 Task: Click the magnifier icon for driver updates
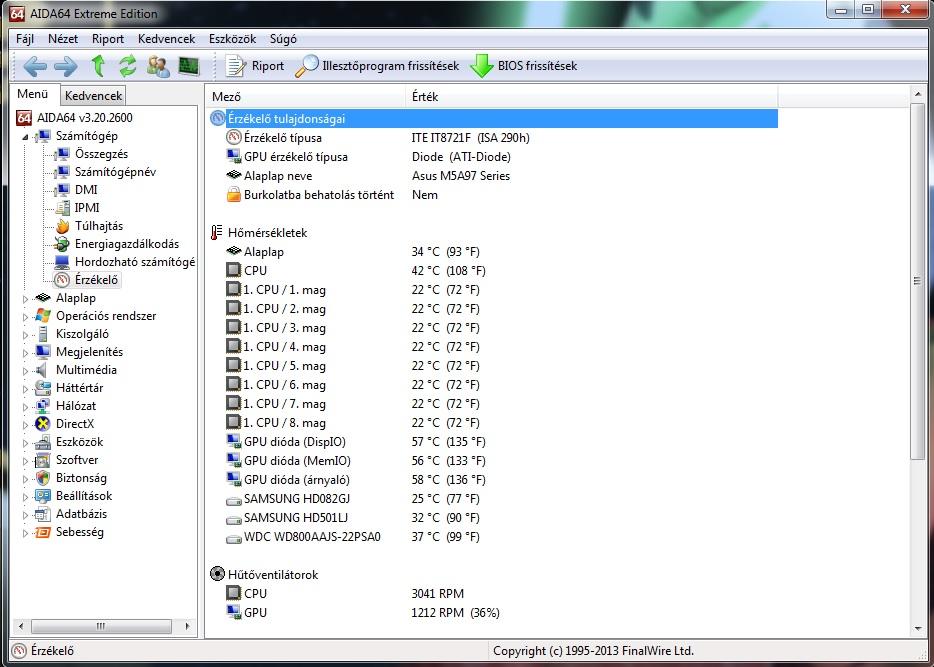(307, 66)
